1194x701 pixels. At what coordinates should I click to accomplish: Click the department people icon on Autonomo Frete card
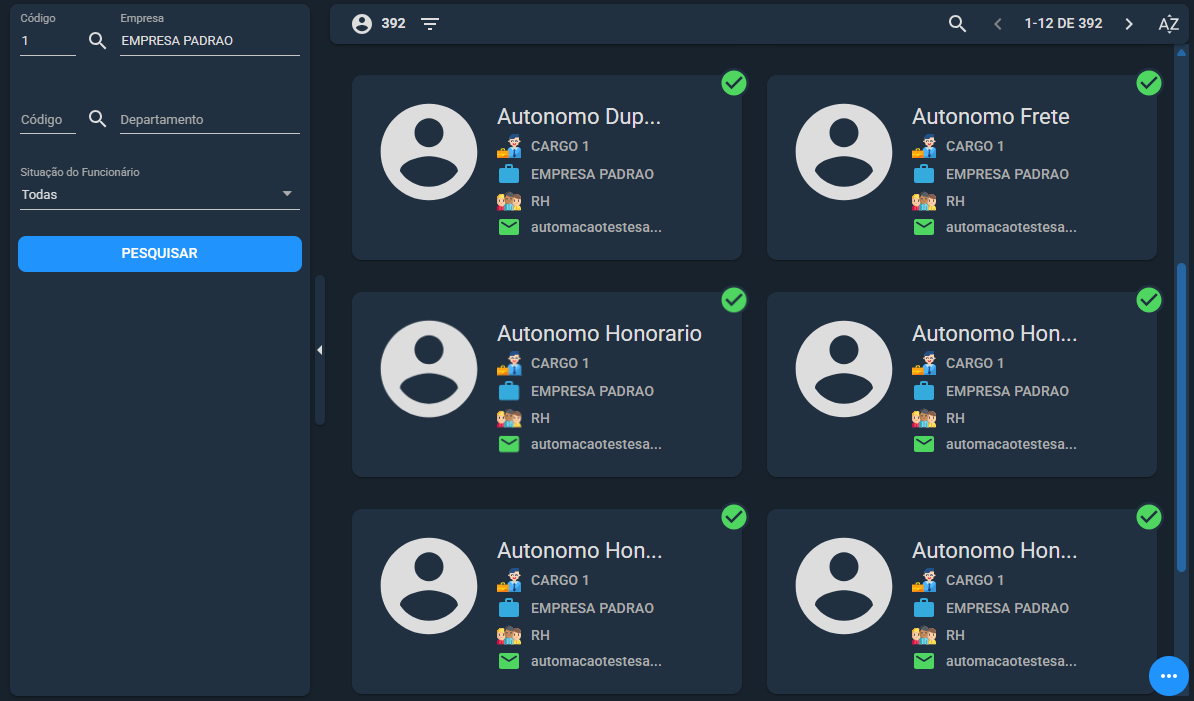[x=924, y=201]
